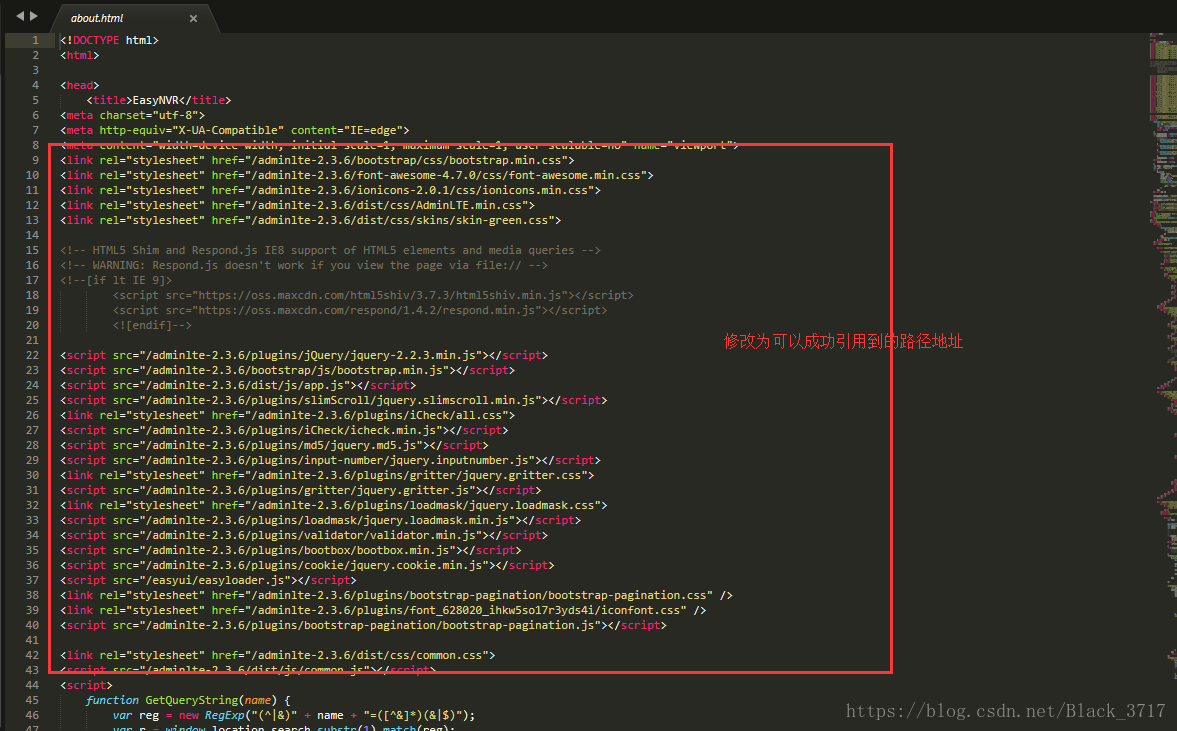
Task: Click the bootstrap-pagination.js script line
Action: click(x=363, y=625)
